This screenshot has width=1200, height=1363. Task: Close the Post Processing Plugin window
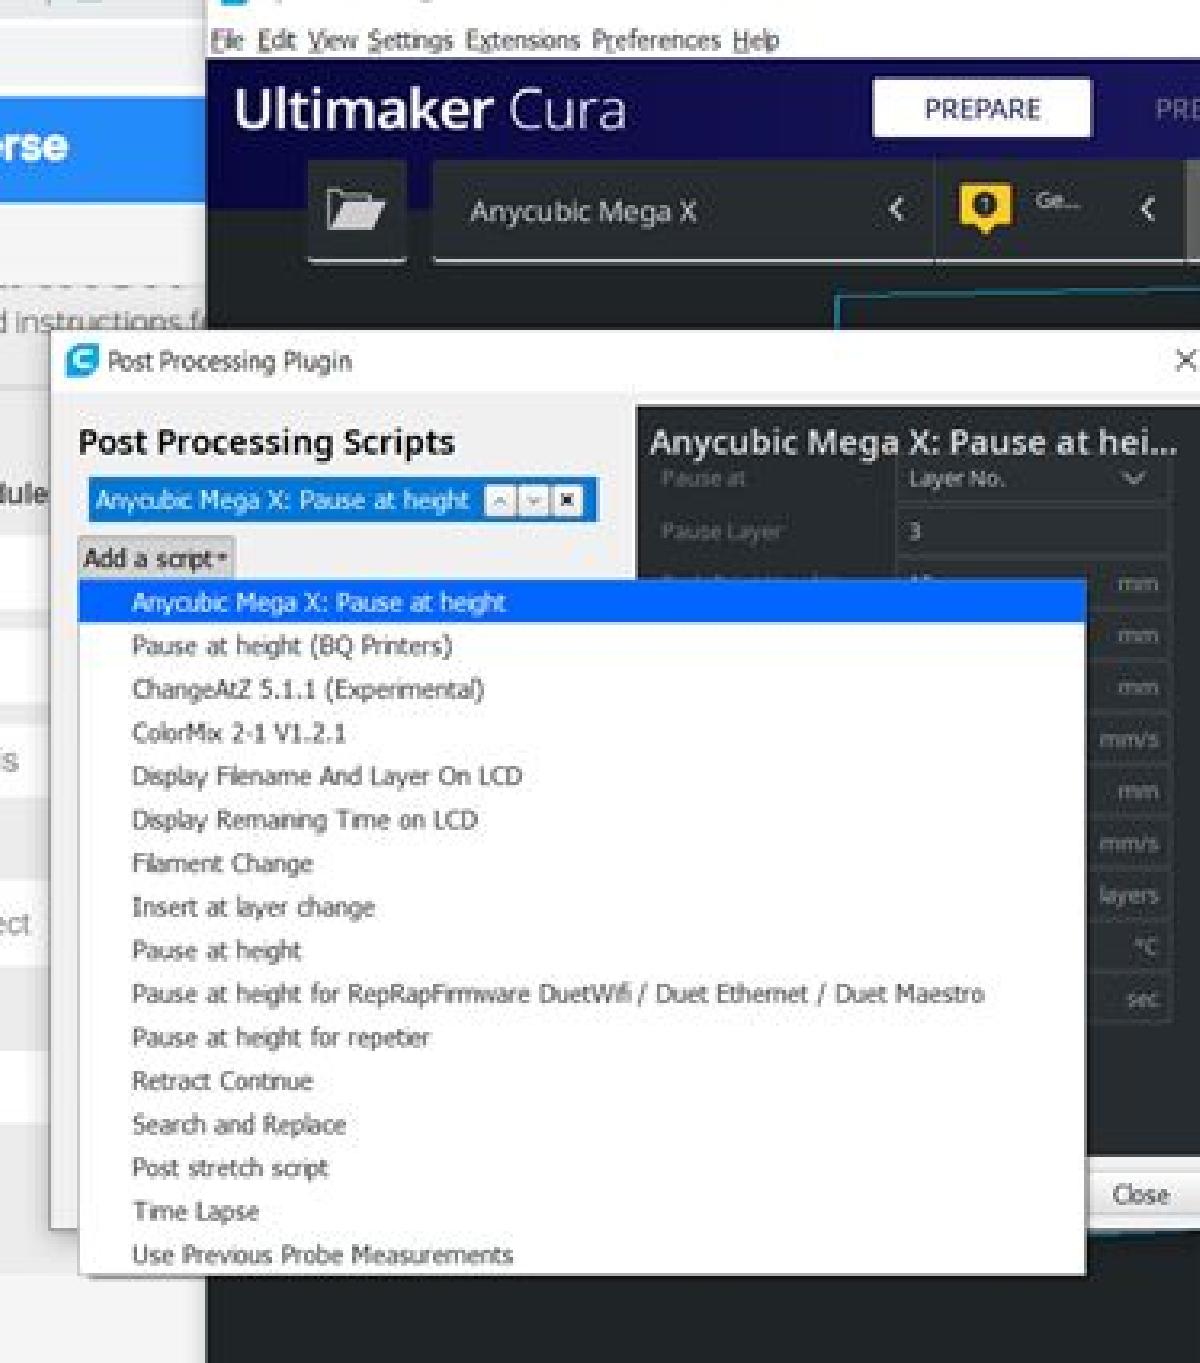(x=1184, y=360)
